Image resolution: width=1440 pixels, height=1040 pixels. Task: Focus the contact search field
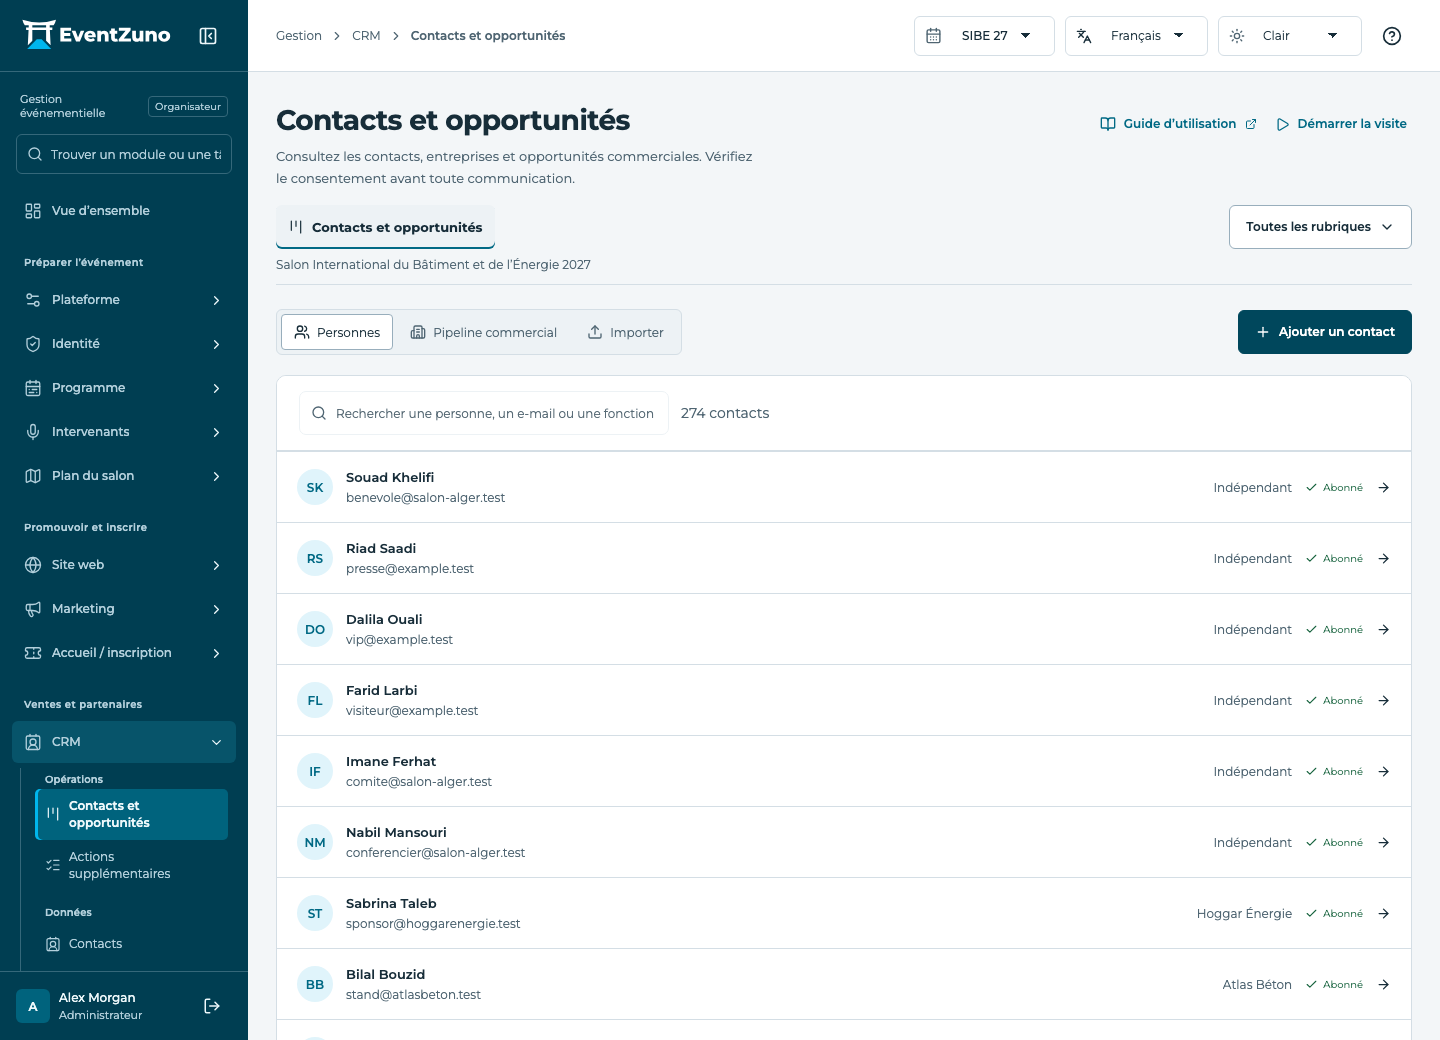click(484, 413)
